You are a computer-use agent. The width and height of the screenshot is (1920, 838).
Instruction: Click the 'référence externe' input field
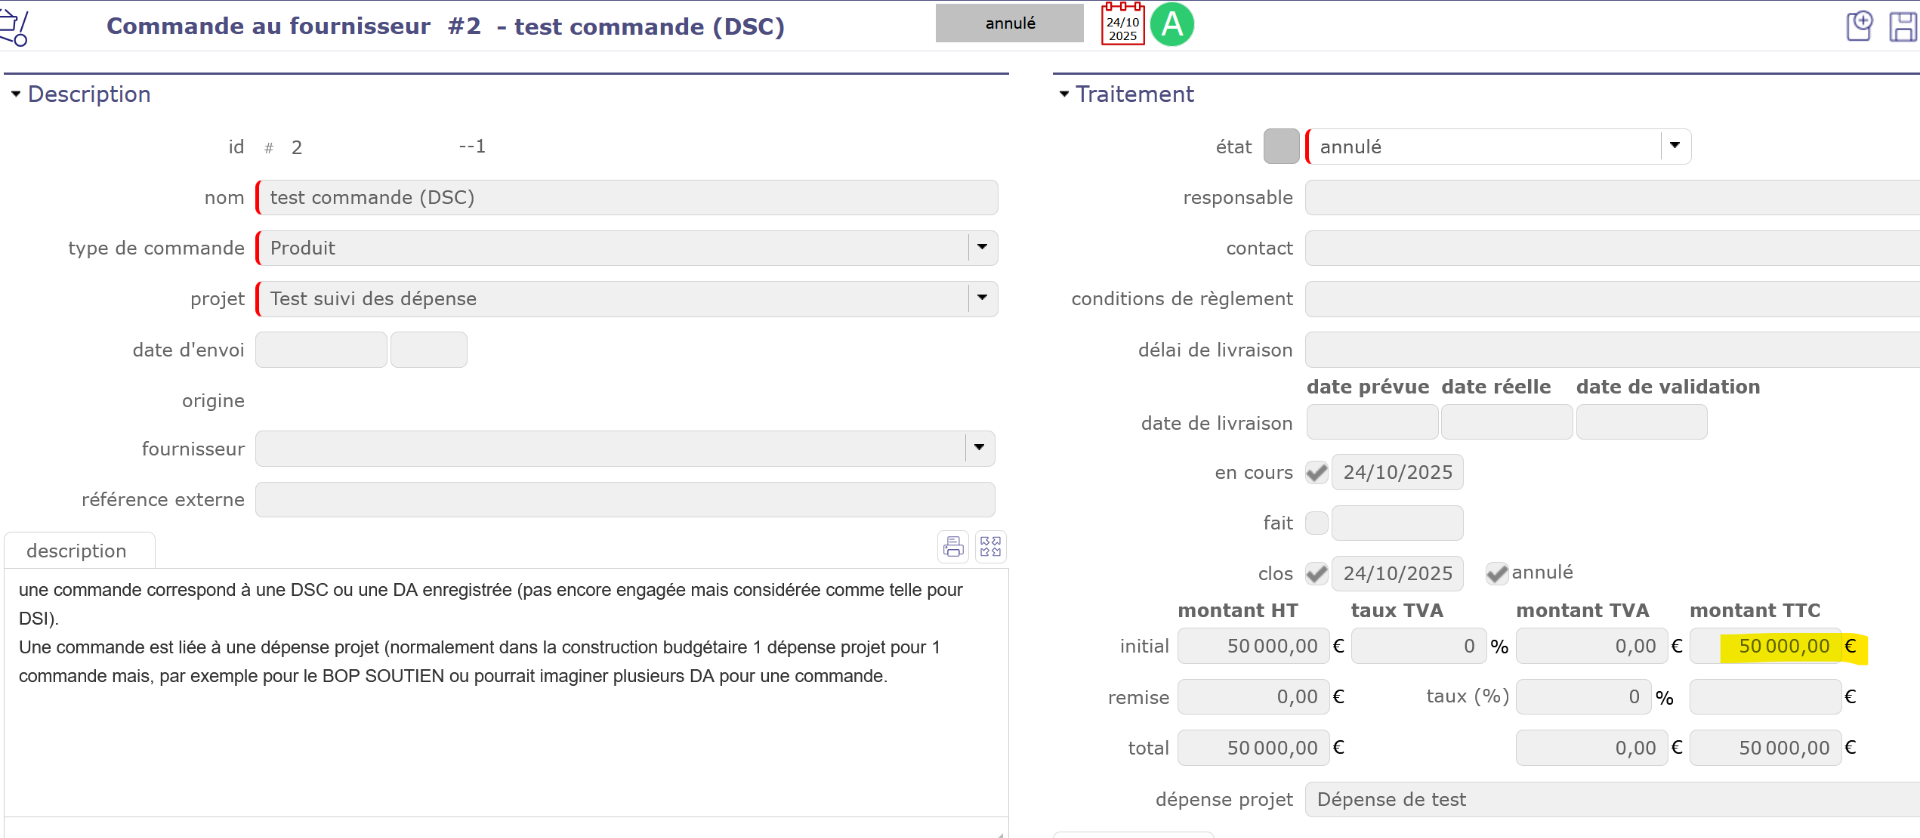pyautogui.click(x=625, y=499)
